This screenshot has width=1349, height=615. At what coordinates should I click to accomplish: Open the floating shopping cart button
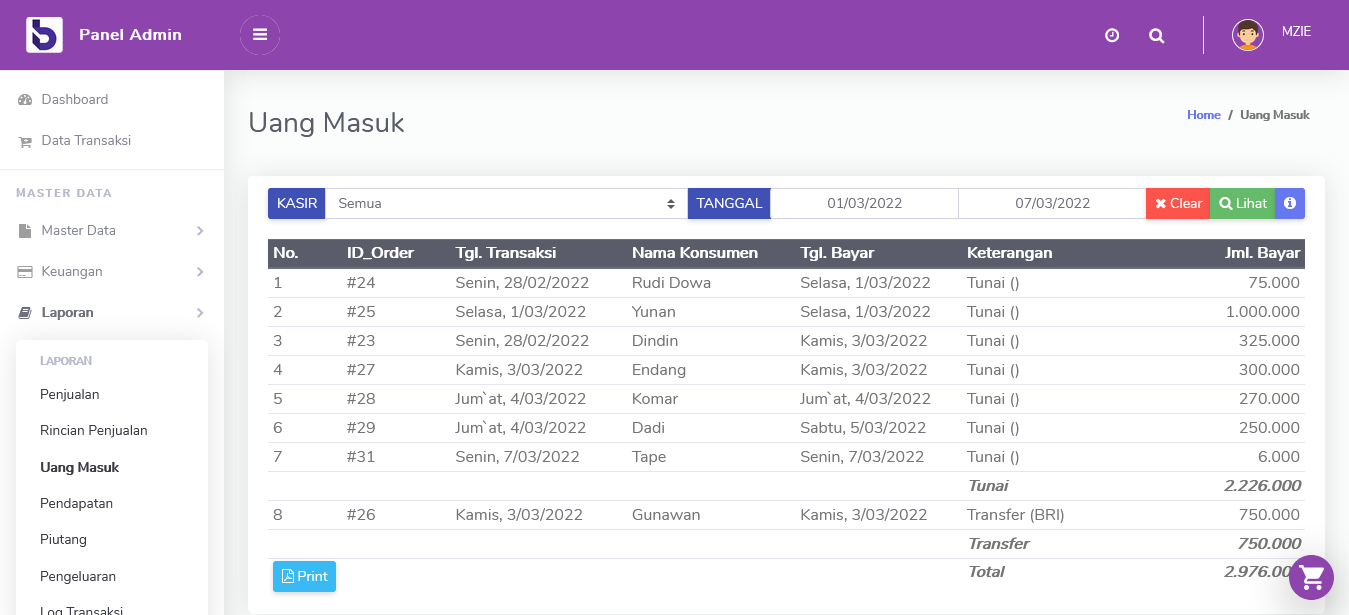(x=1312, y=577)
